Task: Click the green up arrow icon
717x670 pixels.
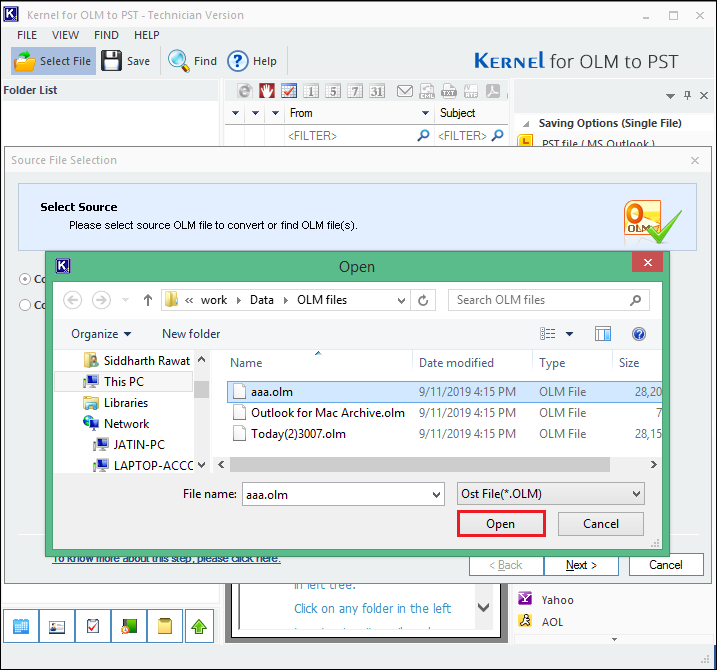Action: [x=199, y=626]
